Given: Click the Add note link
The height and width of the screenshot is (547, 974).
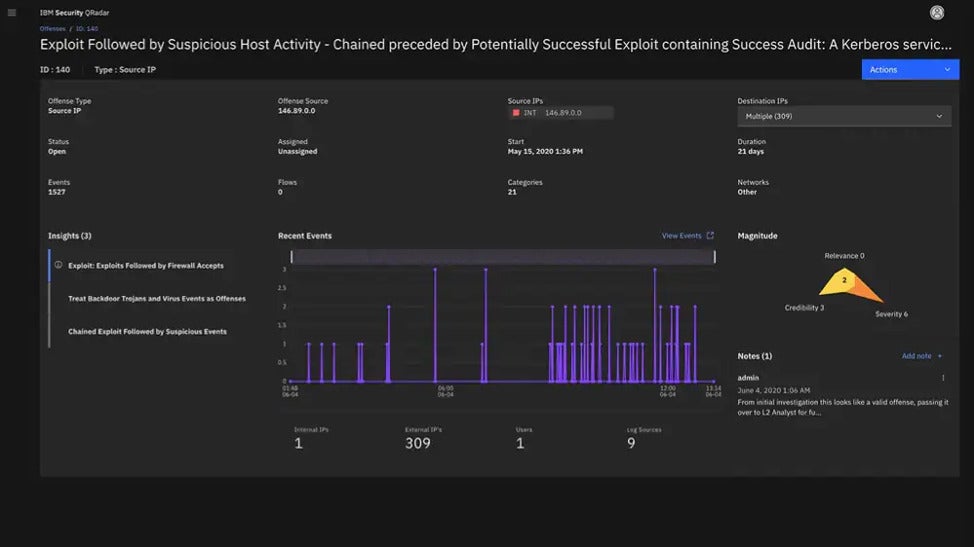Looking at the screenshot, I should click(x=916, y=356).
